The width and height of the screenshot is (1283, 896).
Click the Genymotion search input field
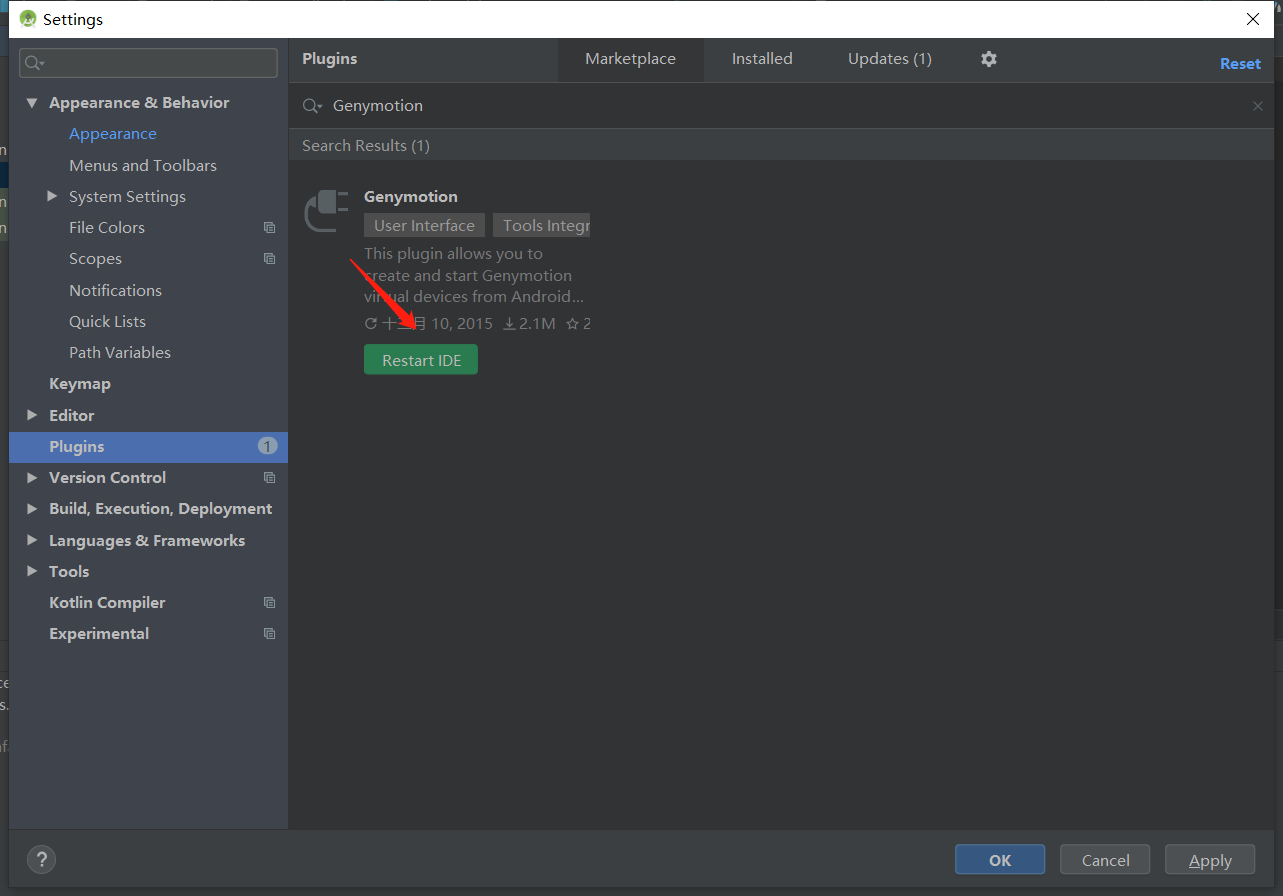600,105
